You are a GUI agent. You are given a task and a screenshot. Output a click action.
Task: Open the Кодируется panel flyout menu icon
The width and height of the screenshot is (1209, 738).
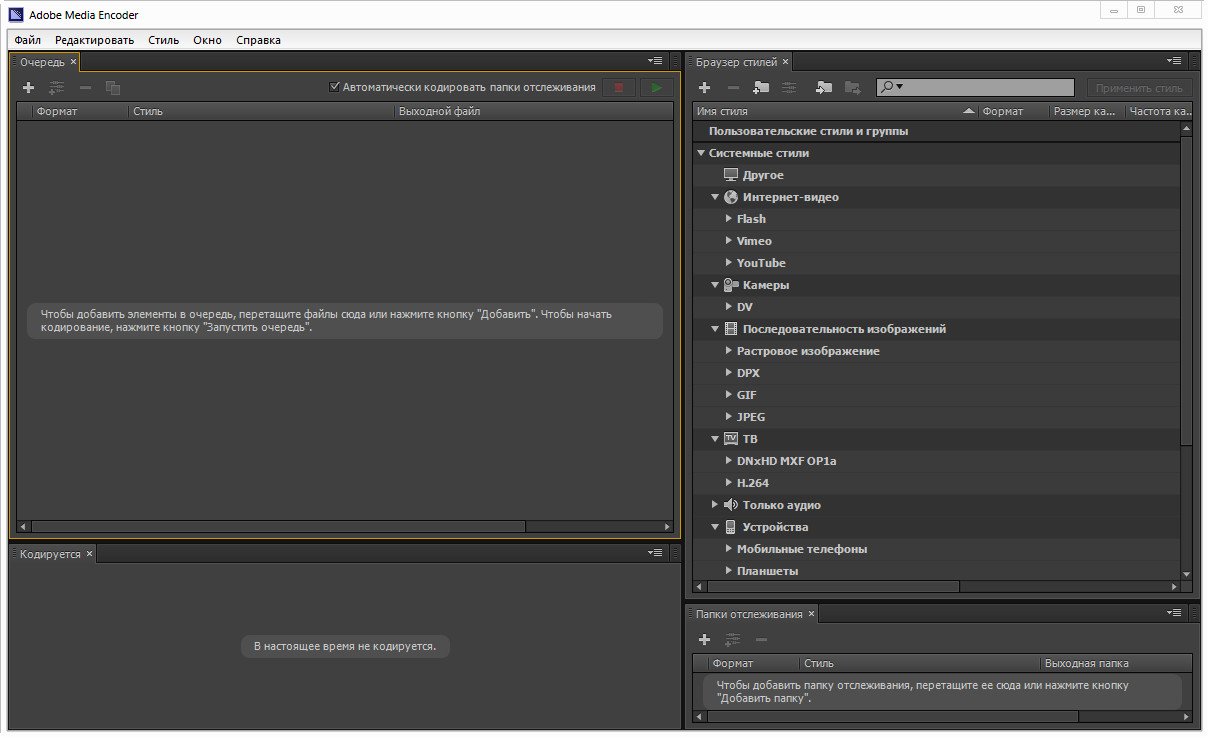pyautogui.click(x=655, y=553)
